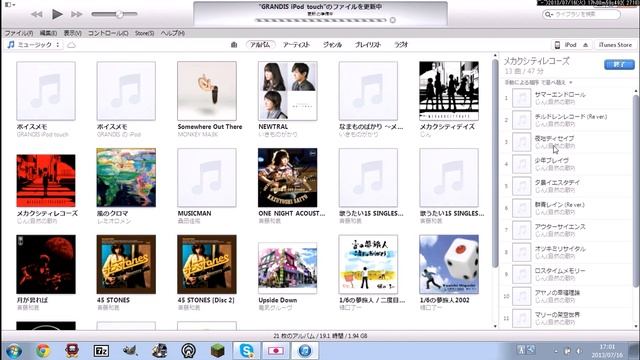Click the blue 終了 (done) button
The image size is (640, 360).
point(619,64)
